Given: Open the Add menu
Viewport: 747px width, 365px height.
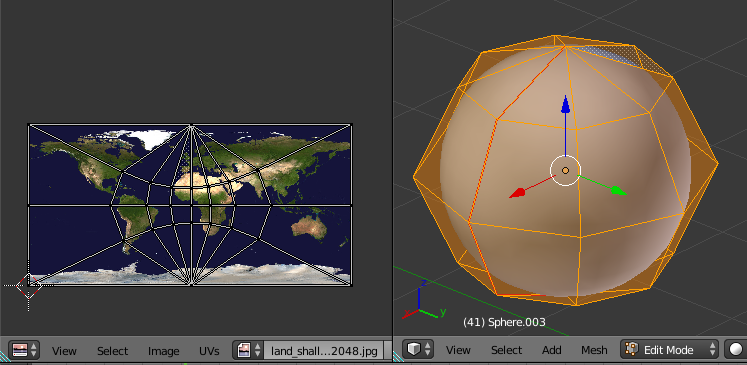Looking at the screenshot, I should [x=552, y=350].
